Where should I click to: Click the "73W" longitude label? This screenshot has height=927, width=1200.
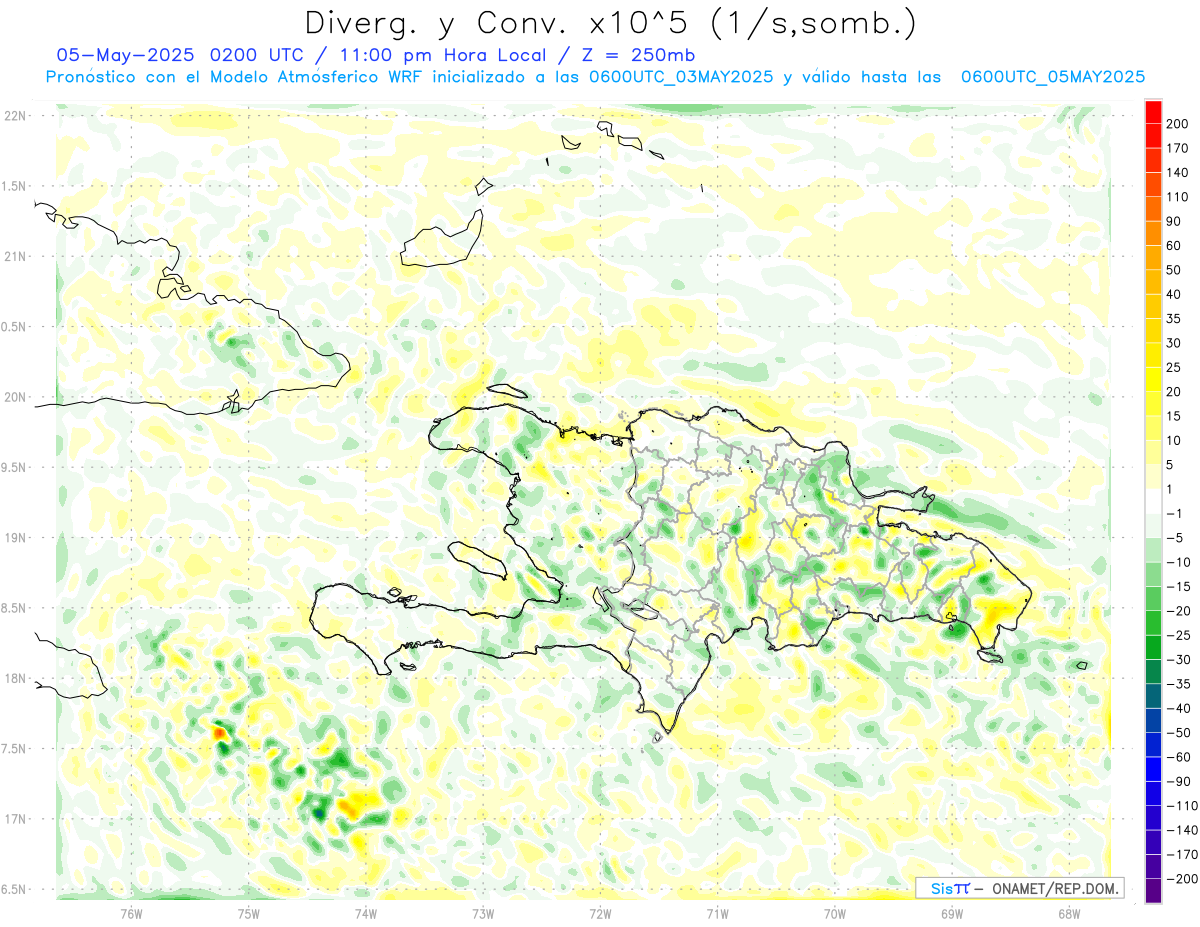tap(483, 914)
